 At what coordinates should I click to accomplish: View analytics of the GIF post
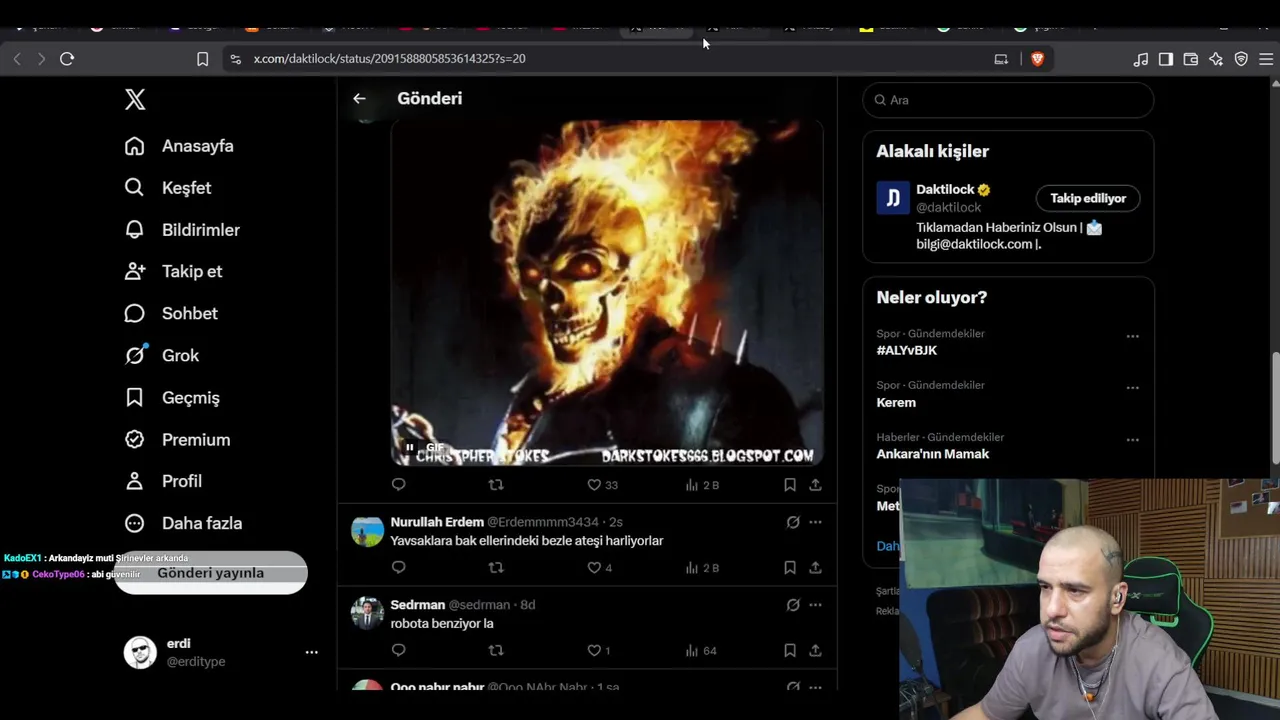(702, 485)
